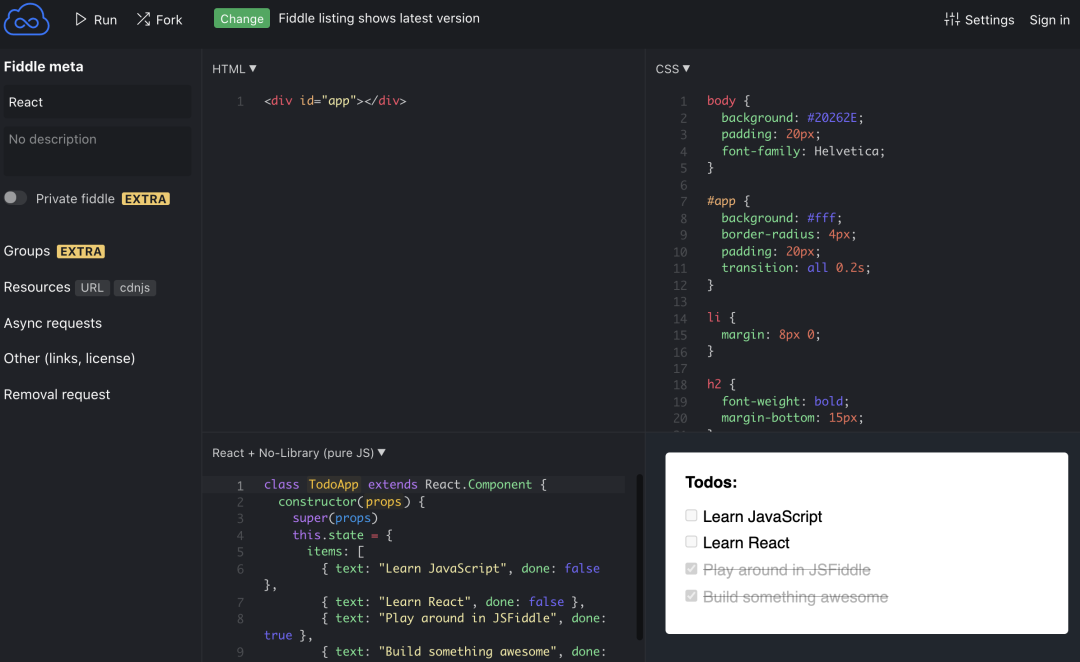Open Other (links, license) section
1080x662 pixels.
click(x=69, y=358)
